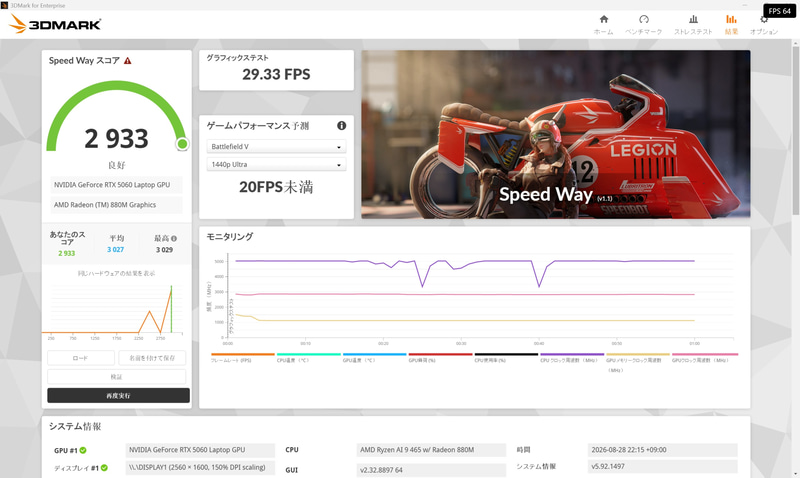
Task: Click the システム情報 v5.92.1497 field
Action: click(x=662, y=466)
